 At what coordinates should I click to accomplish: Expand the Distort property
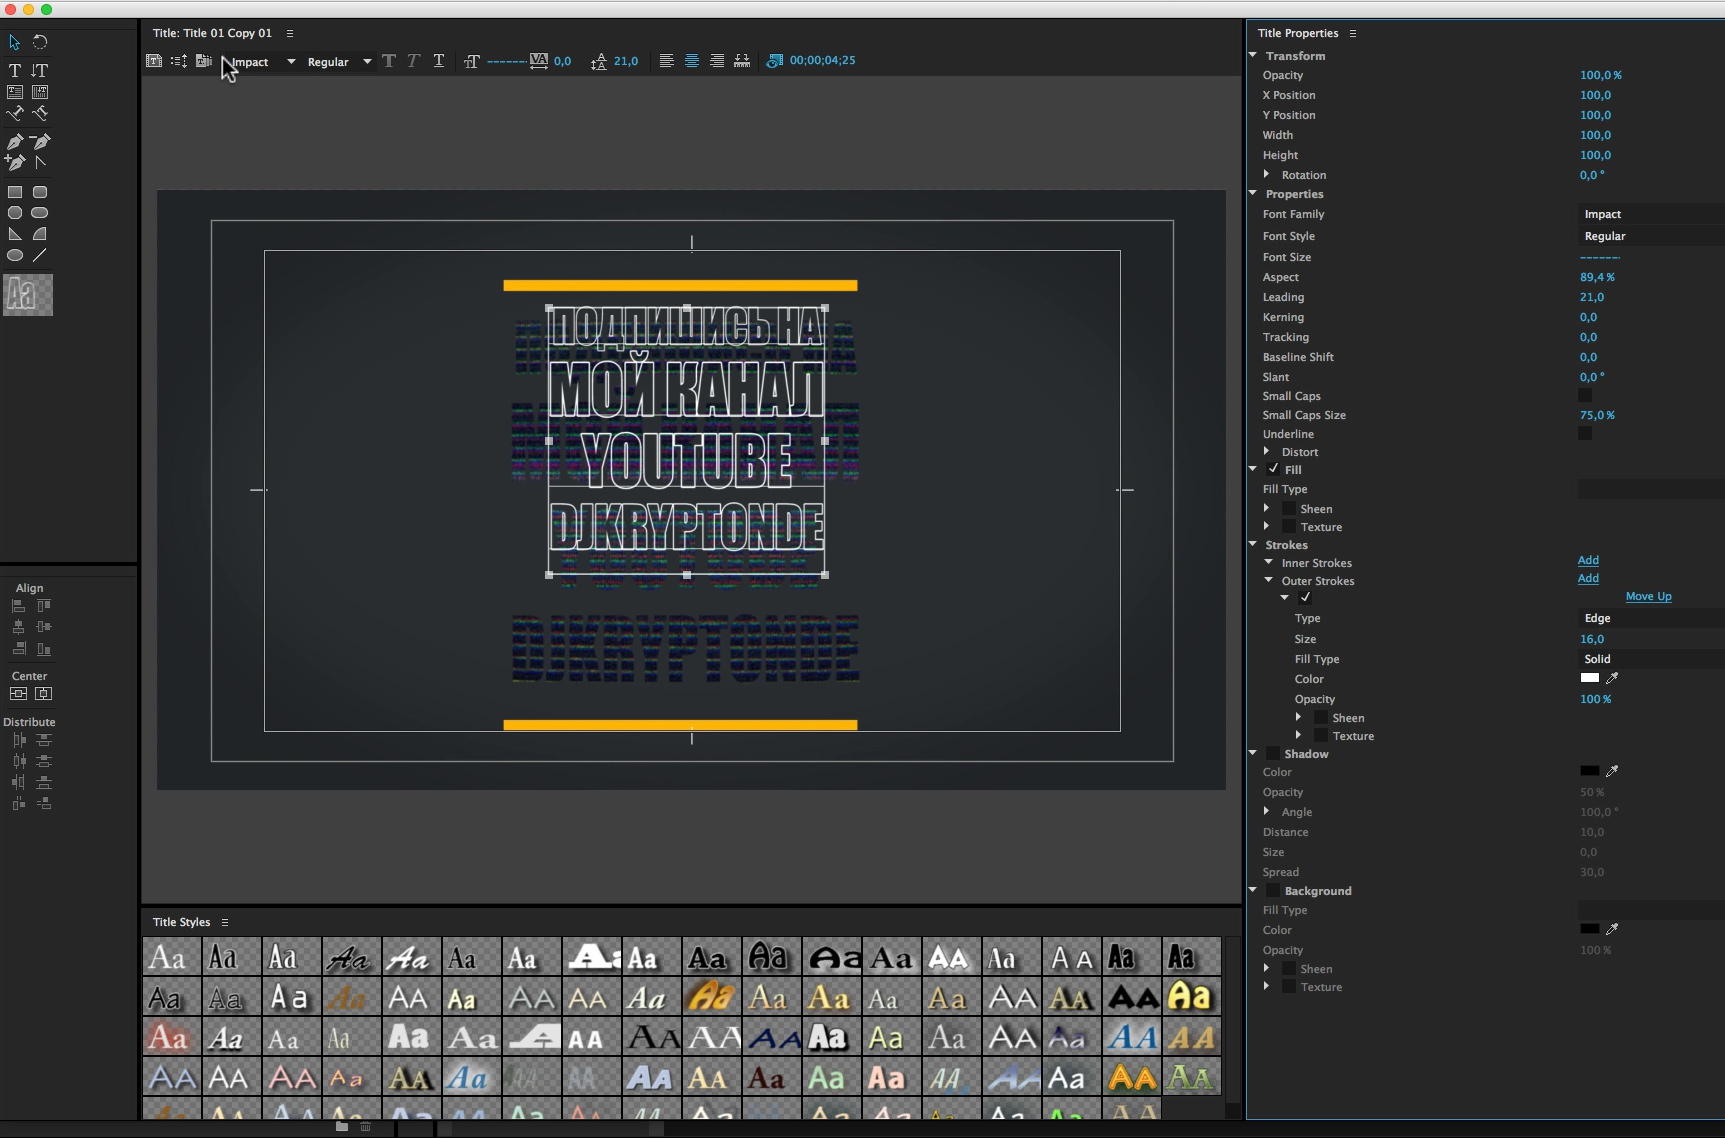pos(1267,451)
